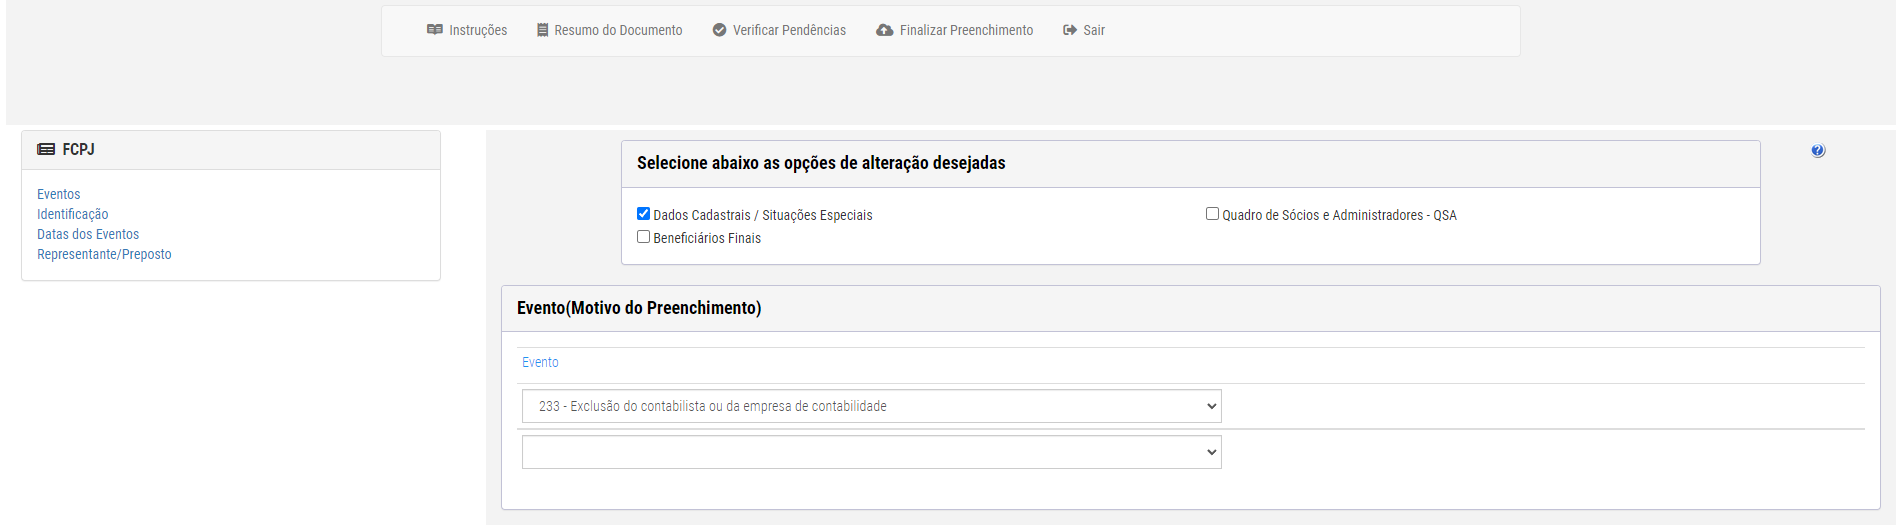Click the FCPJ panel header icon

click(46, 149)
